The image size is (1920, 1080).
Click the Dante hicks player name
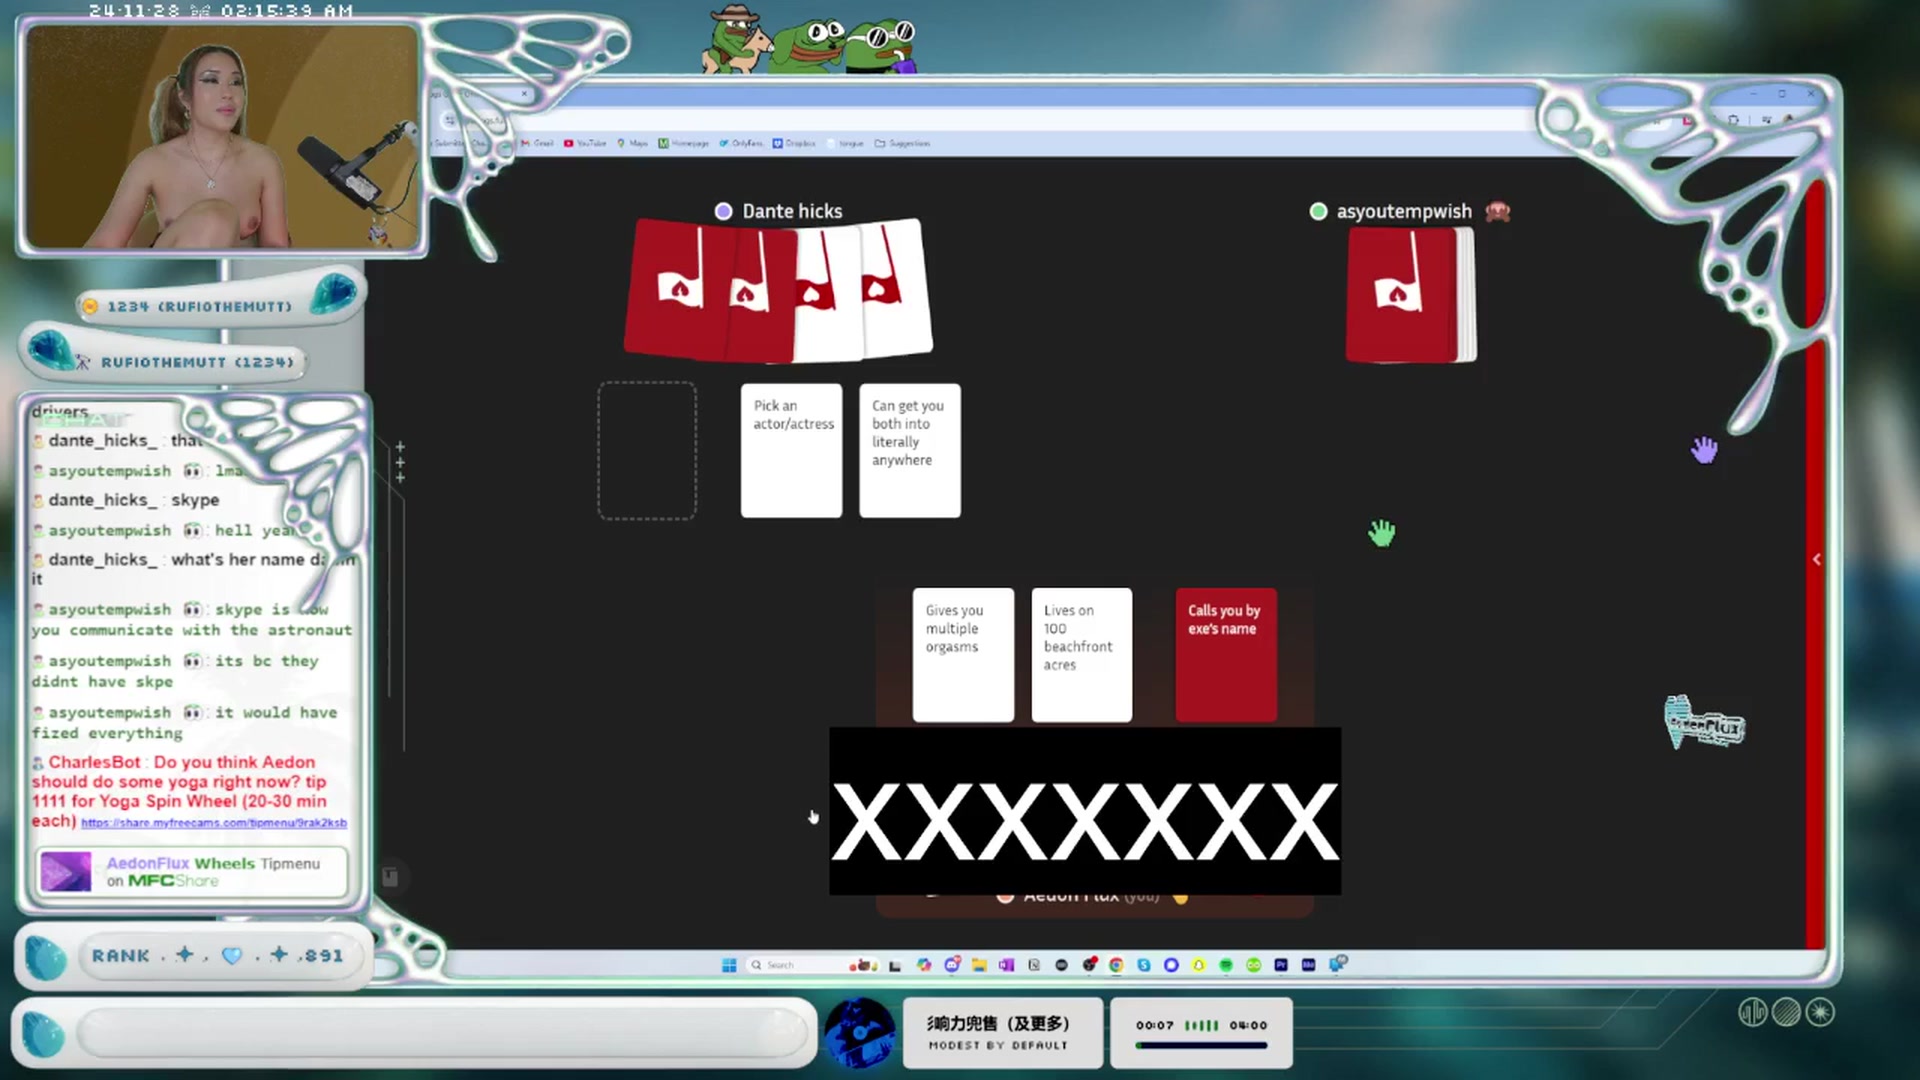click(792, 211)
